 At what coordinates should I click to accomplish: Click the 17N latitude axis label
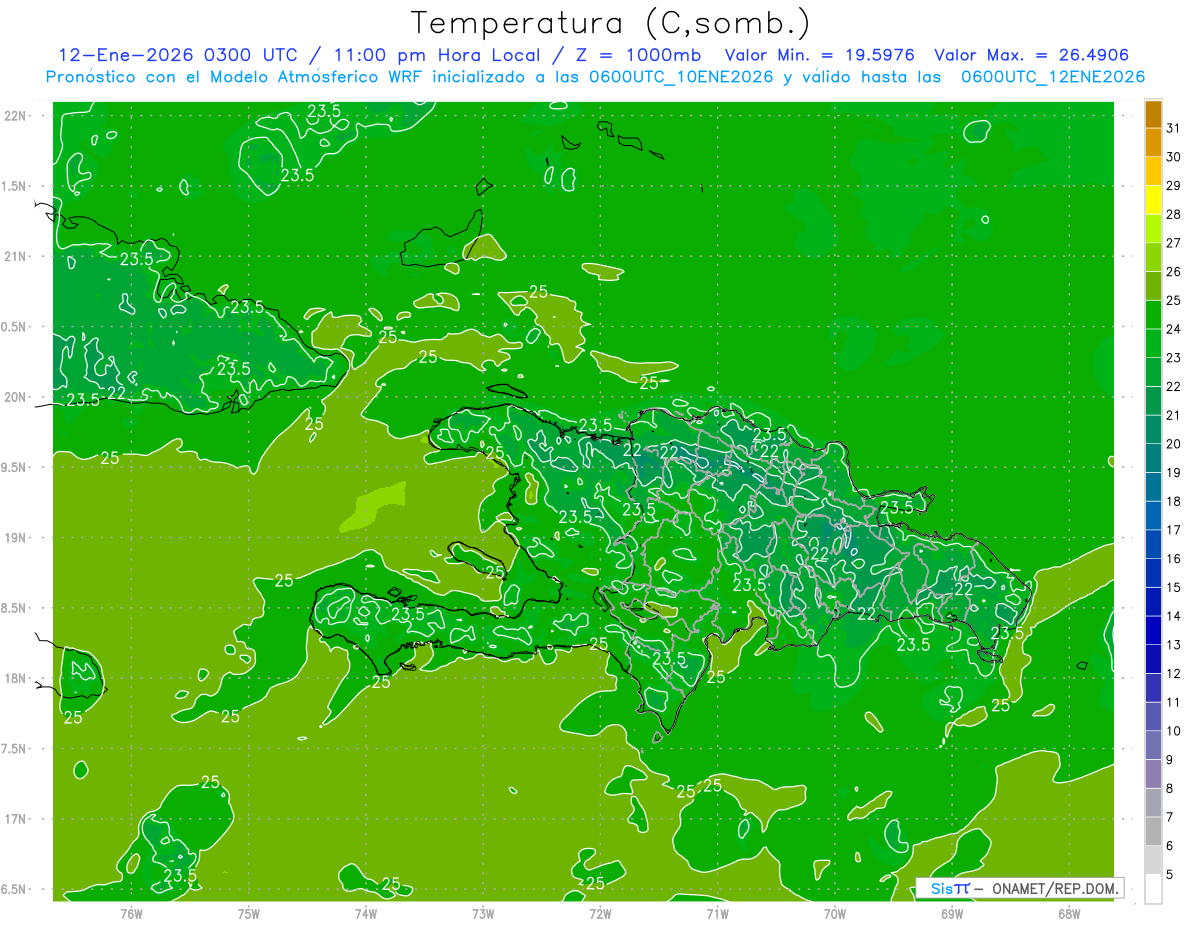[x=16, y=819]
